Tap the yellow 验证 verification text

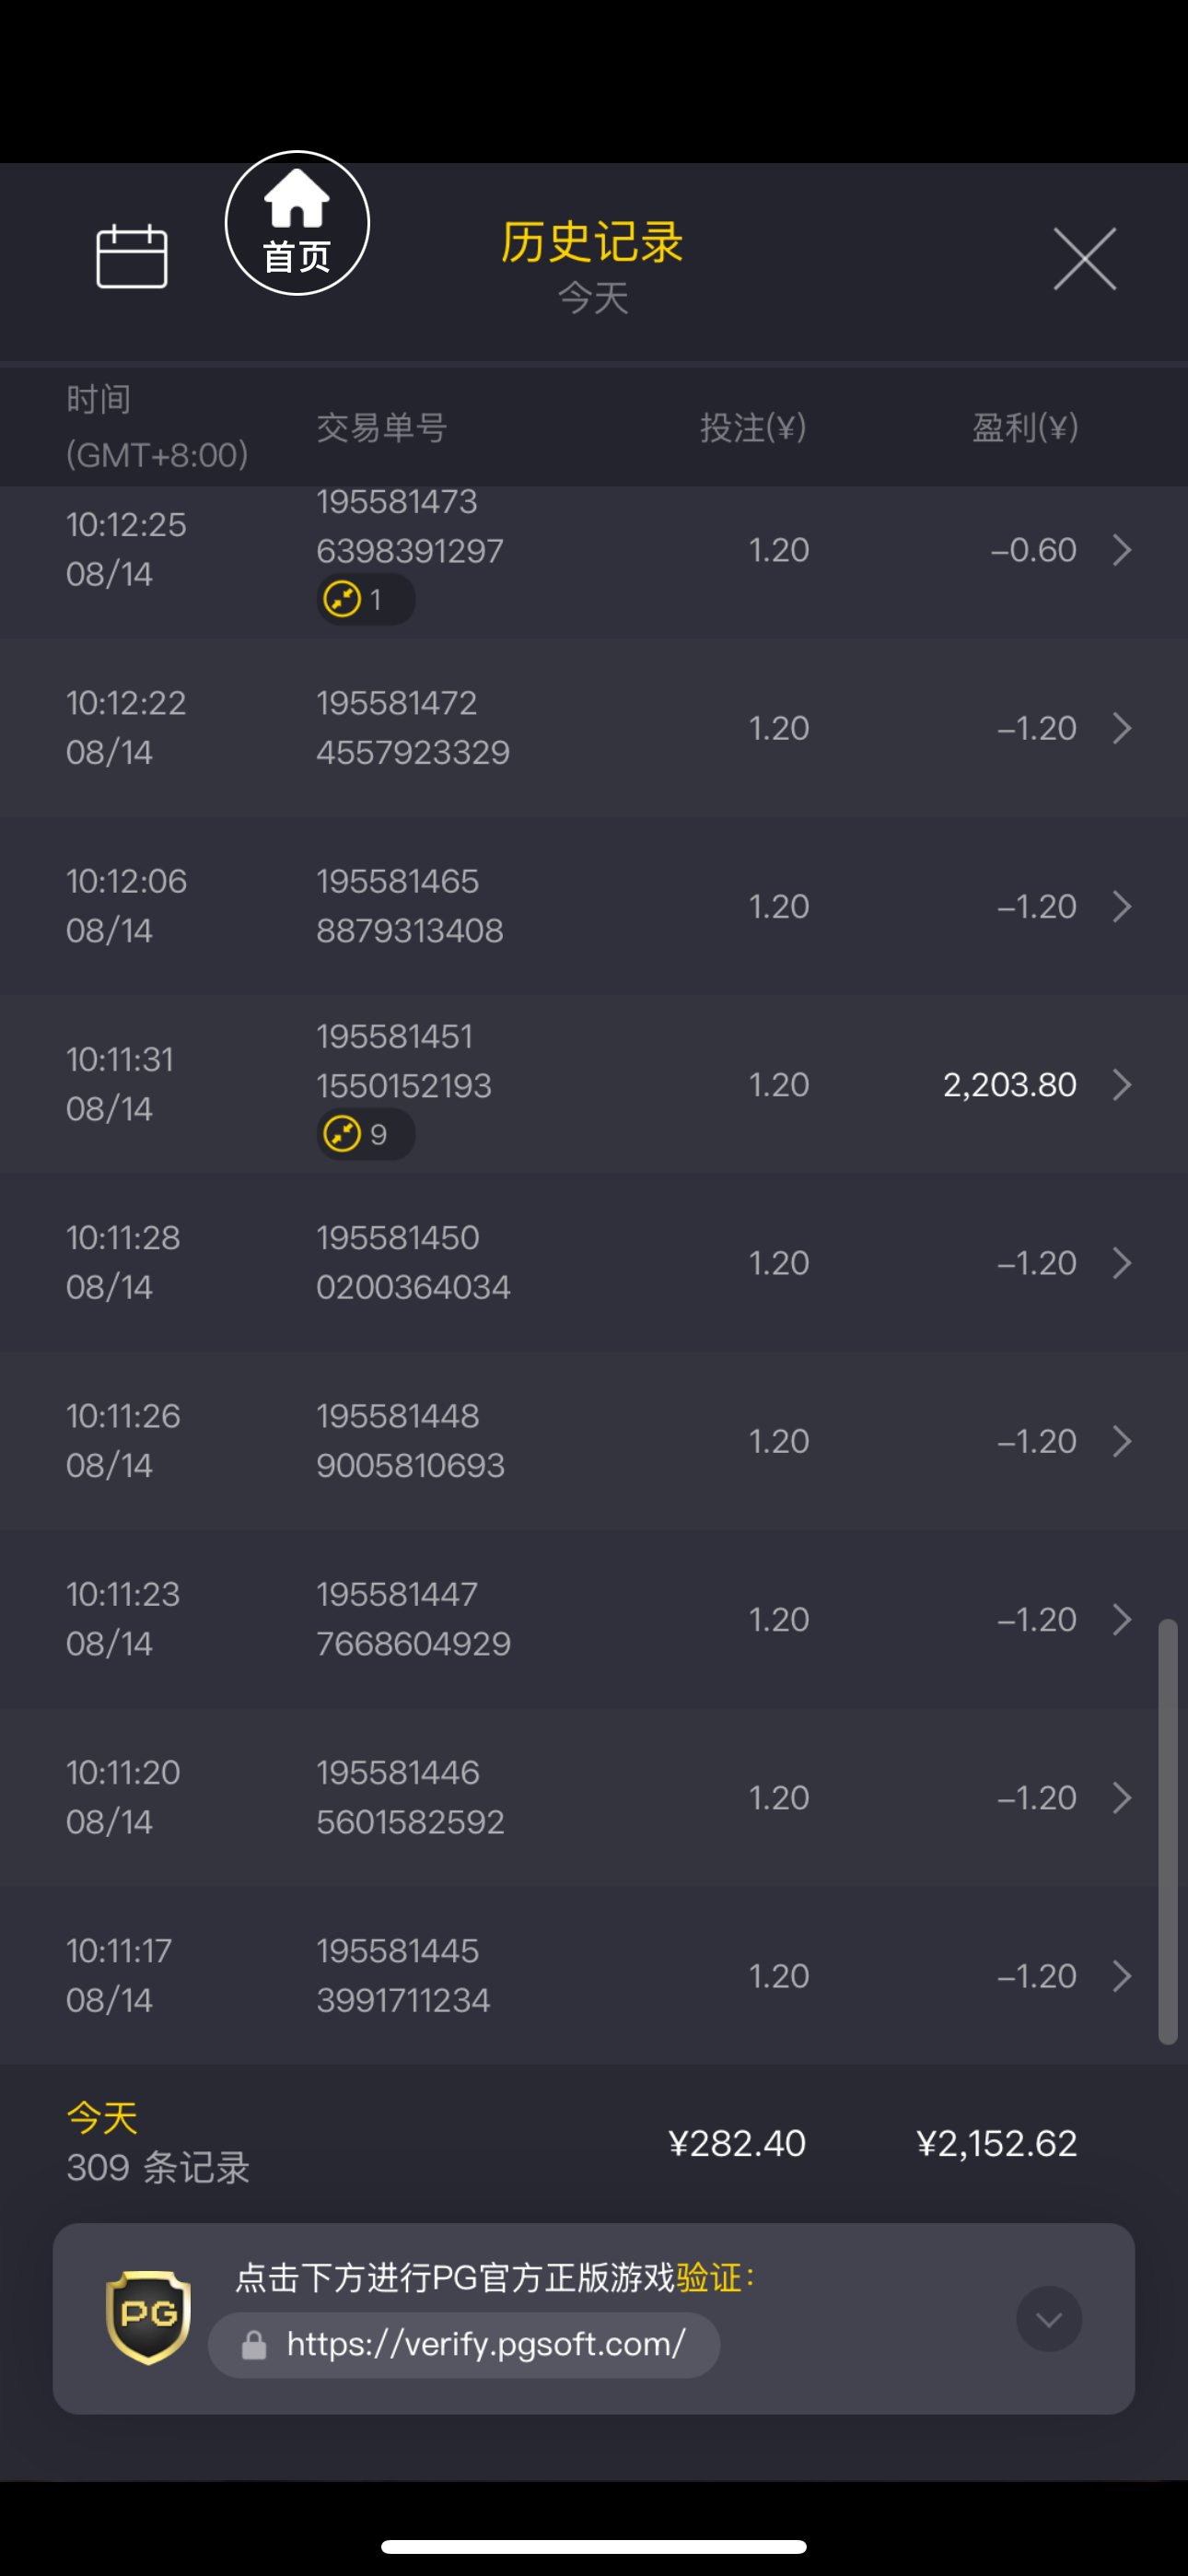[709, 2278]
